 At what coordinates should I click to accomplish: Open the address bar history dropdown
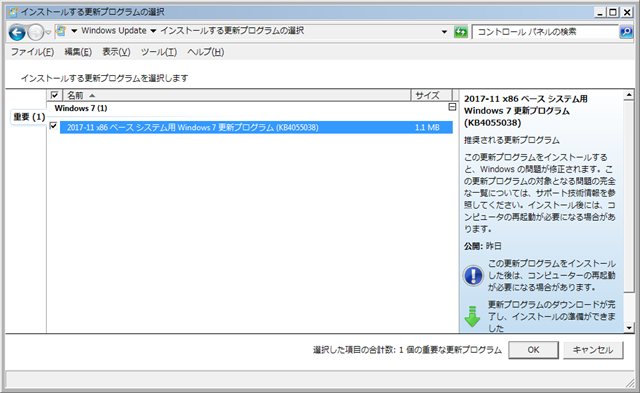pyautogui.click(x=444, y=32)
